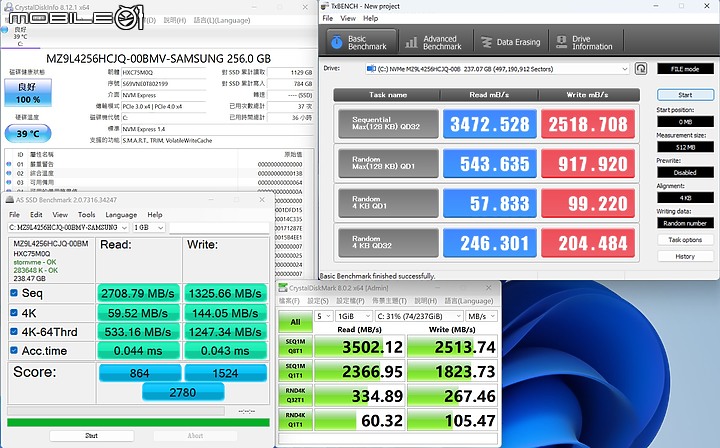Open the C: 31% drive dropdown in CrystalDiskMark
This screenshot has height=448, width=720.
(x=419, y=316)
